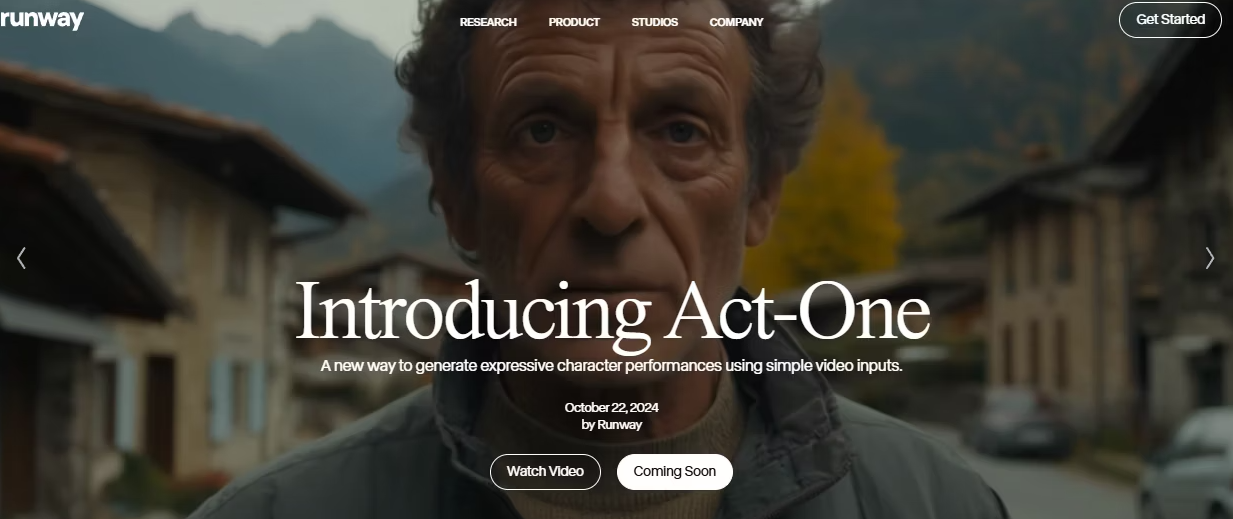This screenshot has width=1233, height=519.
Task: Open the Research menu
Action: click(x=488, y=22)
